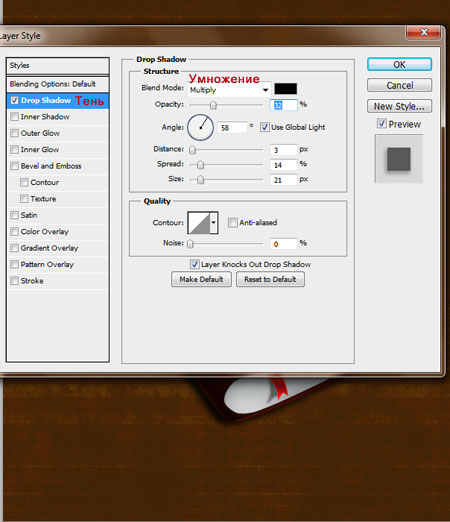
Task: Click the New Style... button
Action: [x=399, y=106]
